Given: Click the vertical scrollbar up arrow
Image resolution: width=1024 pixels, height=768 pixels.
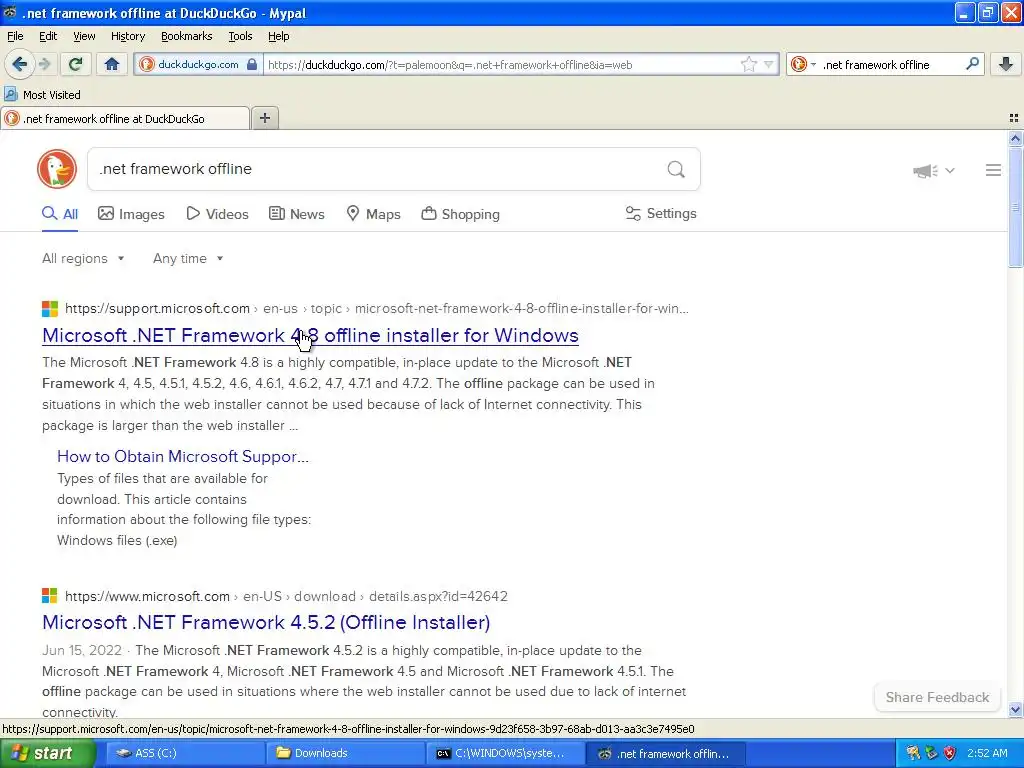Looking at the screenshot, I should (x=1015, y=138).
